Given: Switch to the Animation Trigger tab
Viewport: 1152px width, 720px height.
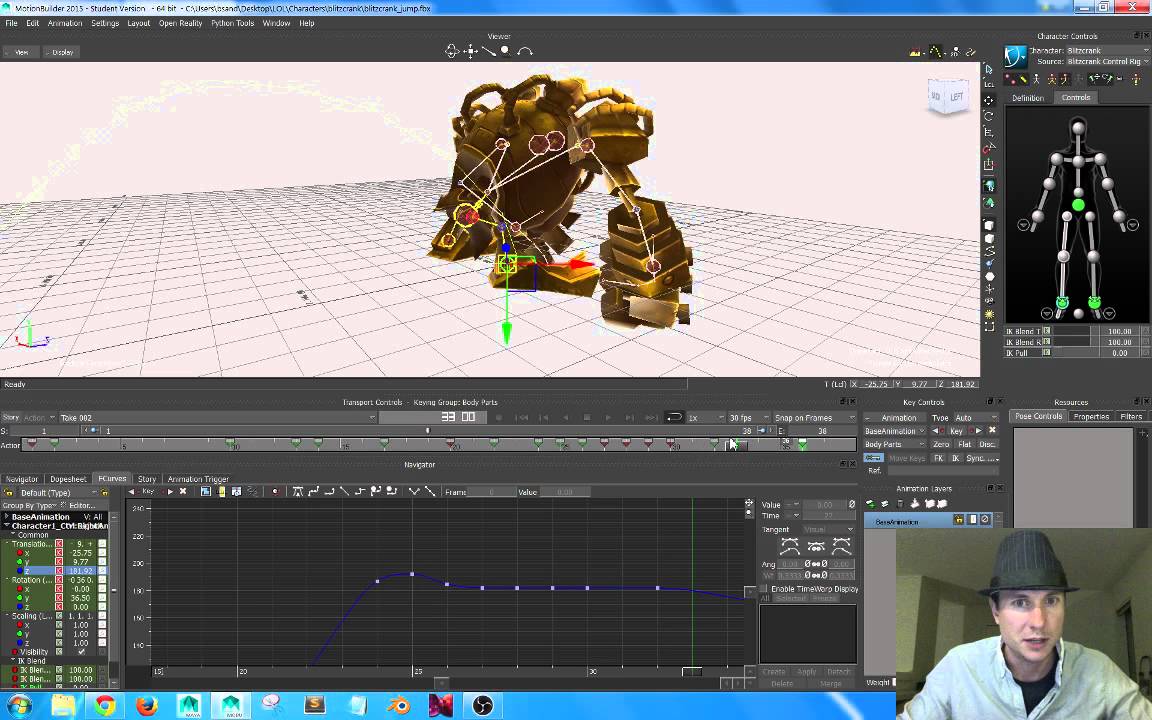Looking at the screenshot, I should 198,479.
